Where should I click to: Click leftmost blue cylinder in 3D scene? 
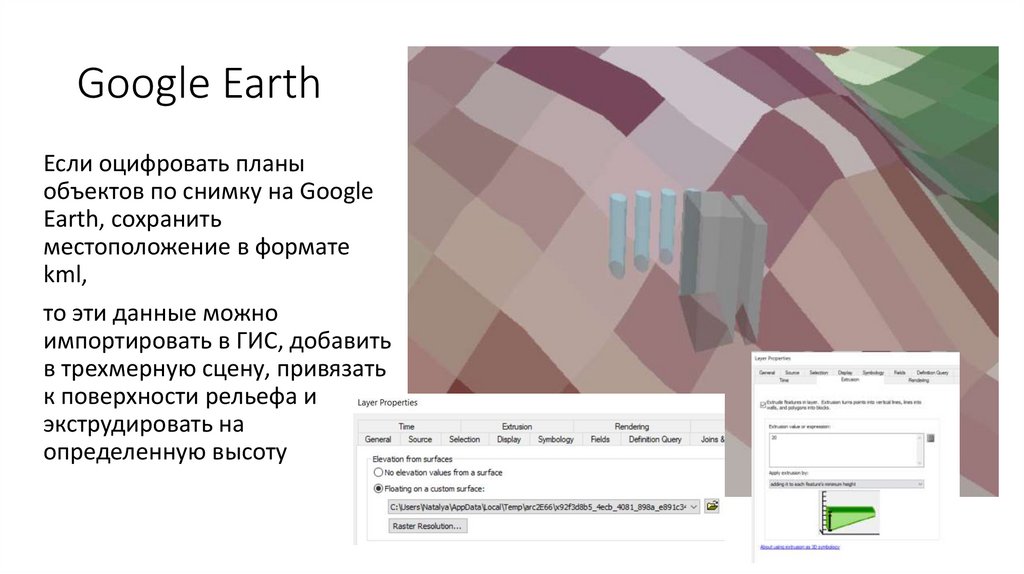(618, 235)
